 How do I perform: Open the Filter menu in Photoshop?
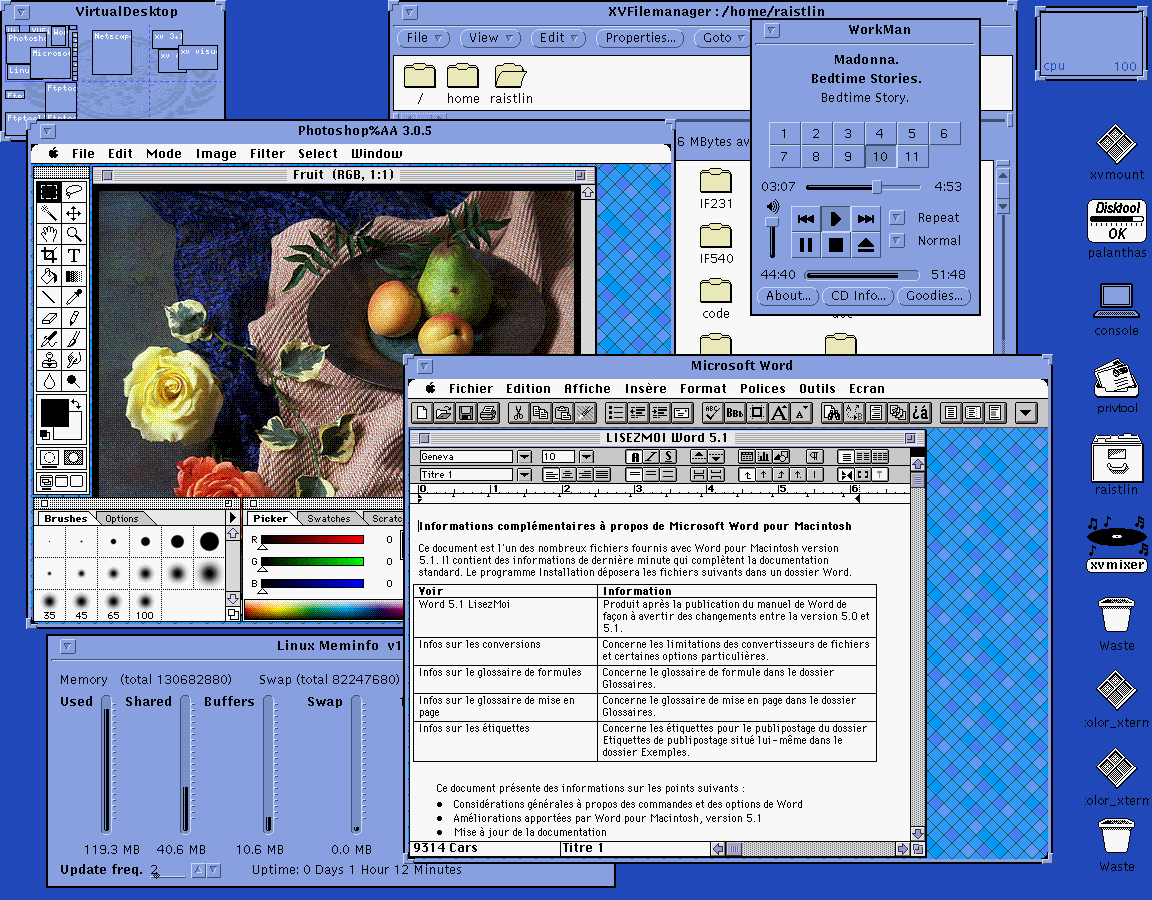[x=267, y=154]
